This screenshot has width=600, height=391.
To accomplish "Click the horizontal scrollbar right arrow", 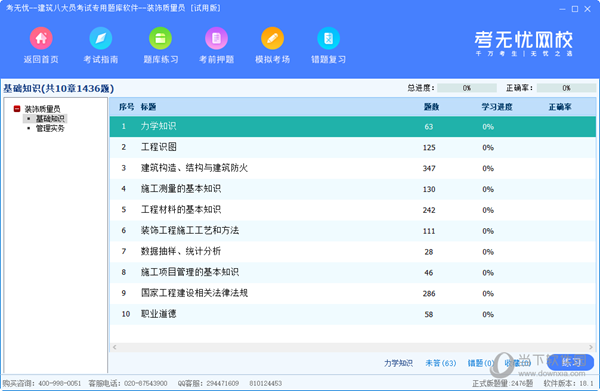I will (x=591, y=347).
